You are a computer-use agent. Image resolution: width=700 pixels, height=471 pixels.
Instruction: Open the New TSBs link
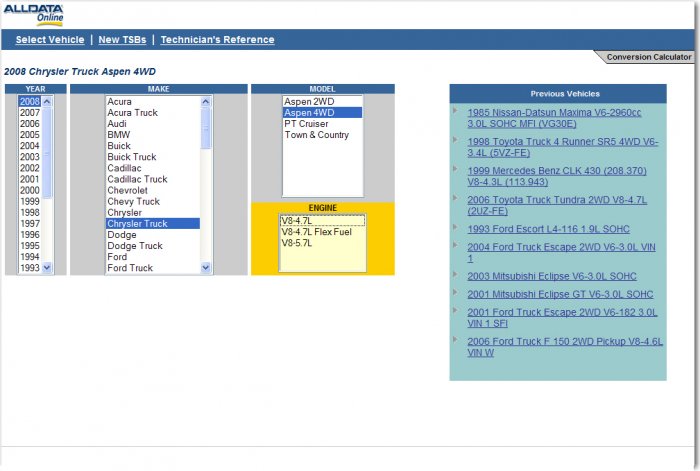[x=122, y=40]
